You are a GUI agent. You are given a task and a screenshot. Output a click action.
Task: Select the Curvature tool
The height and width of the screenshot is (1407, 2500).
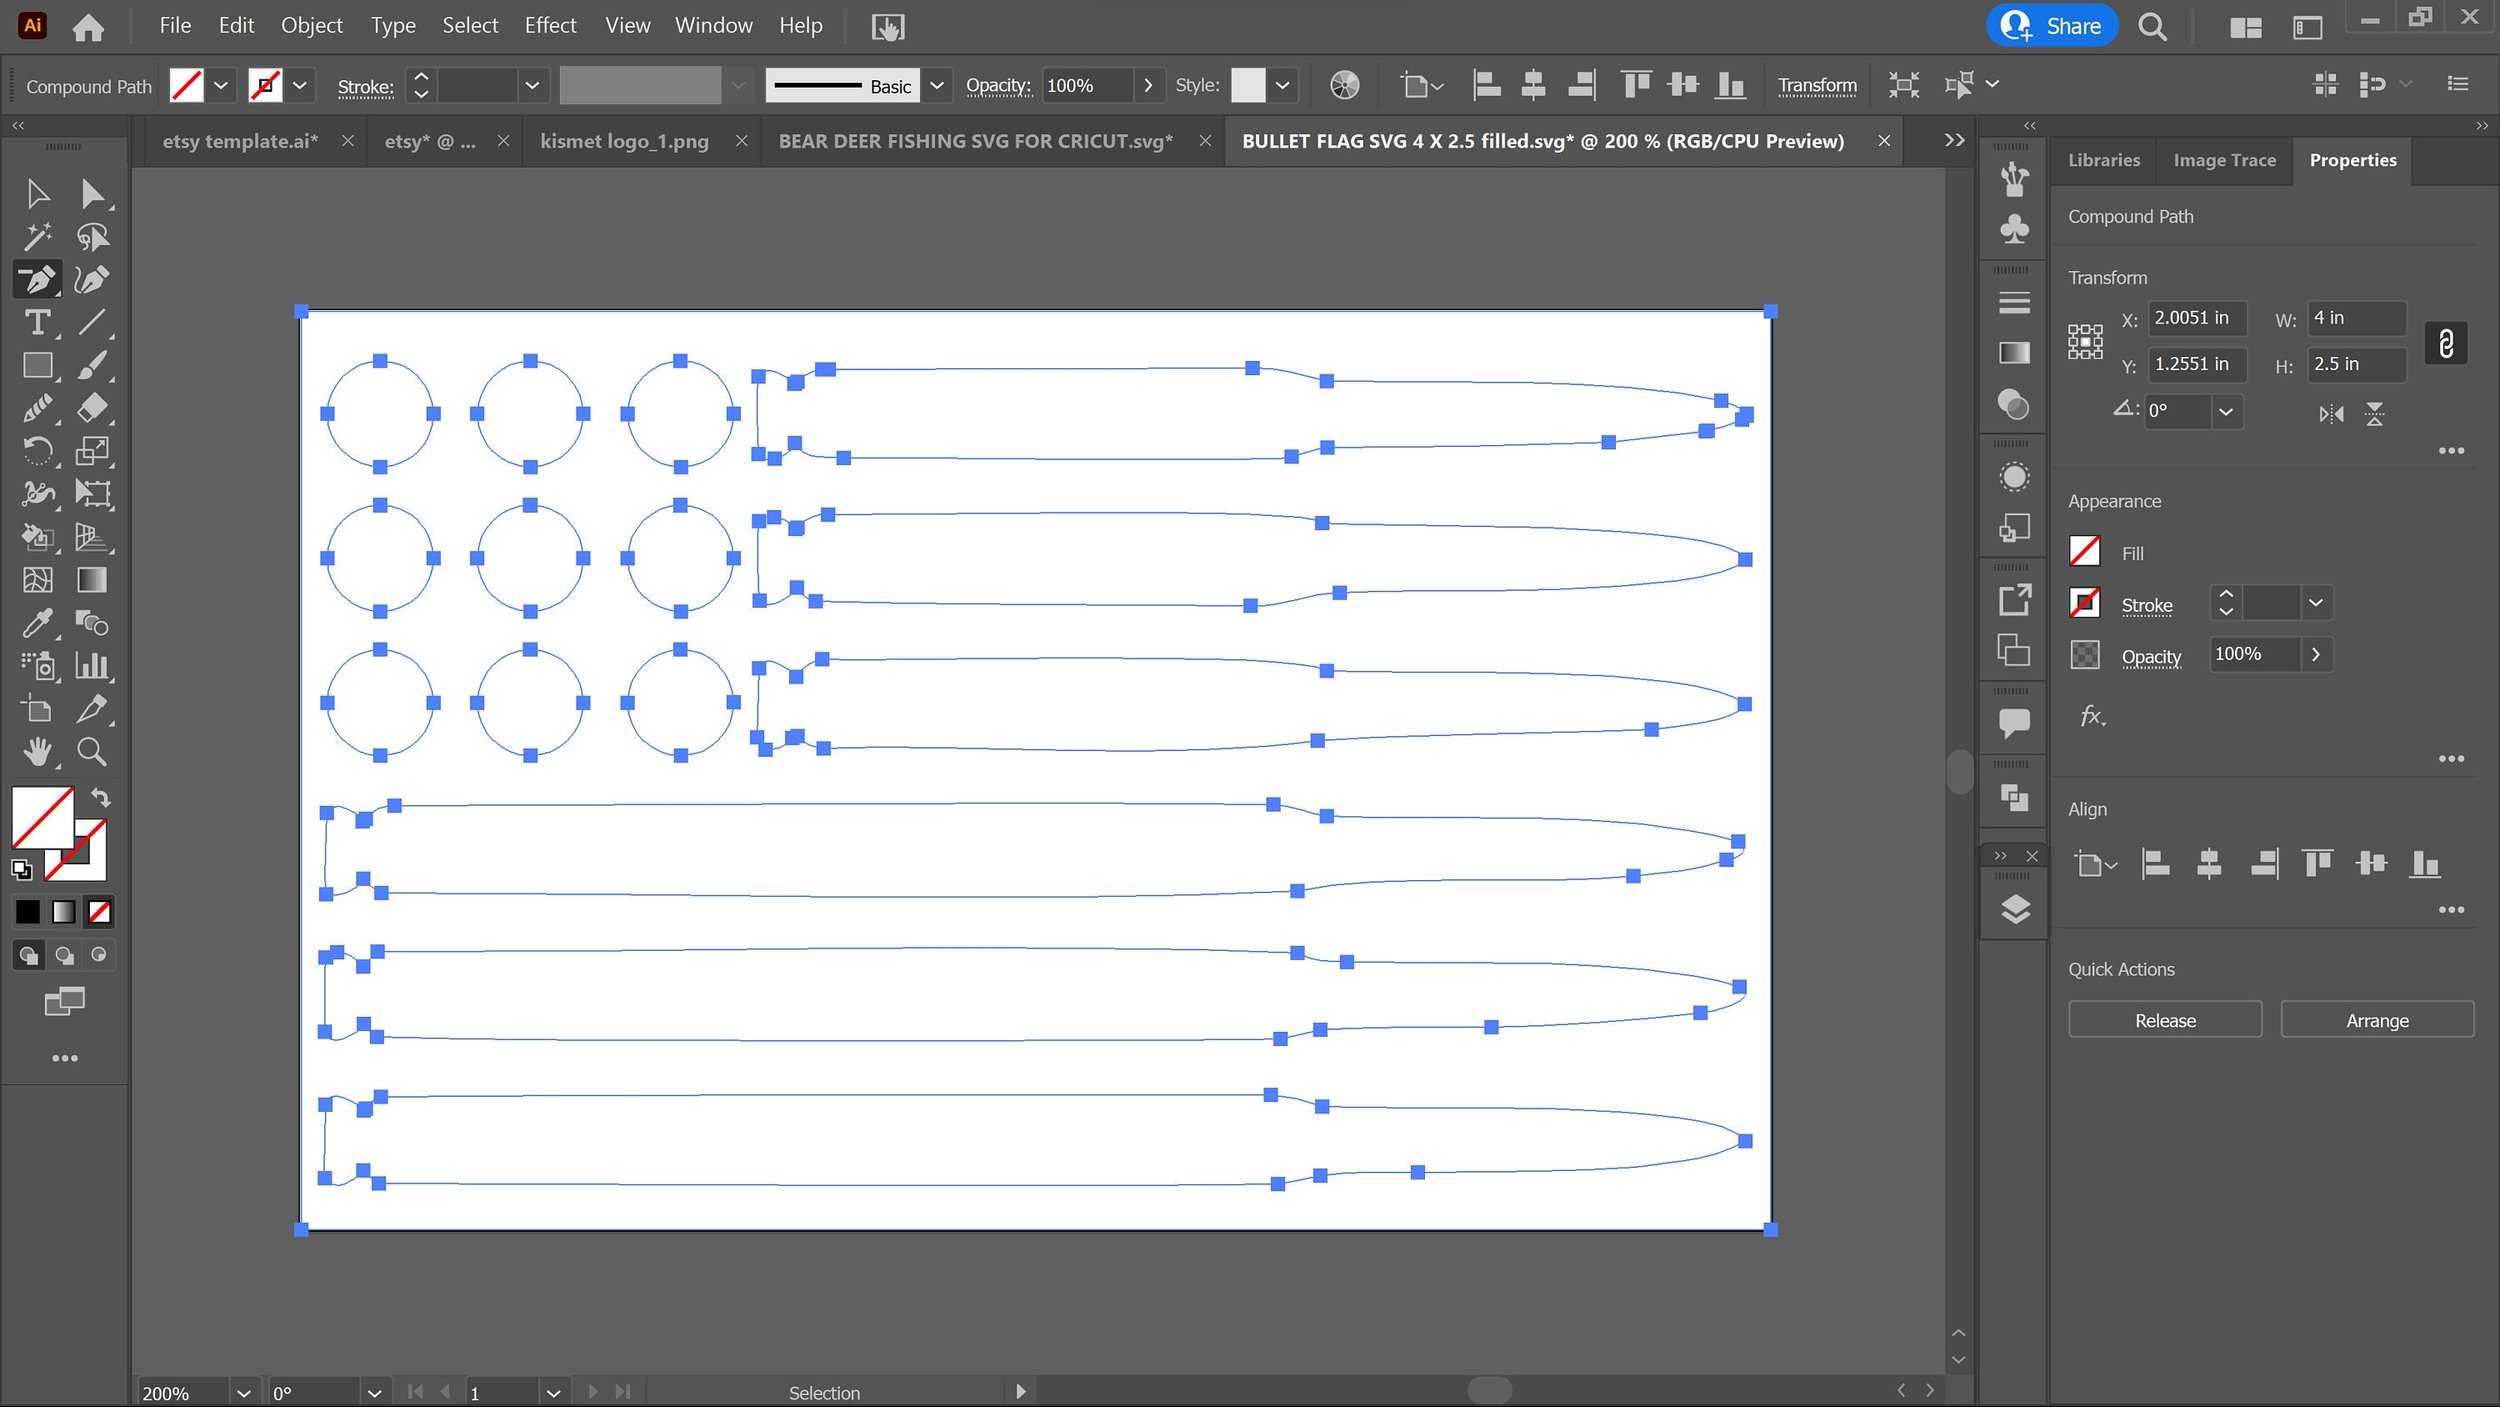[92, 279]
